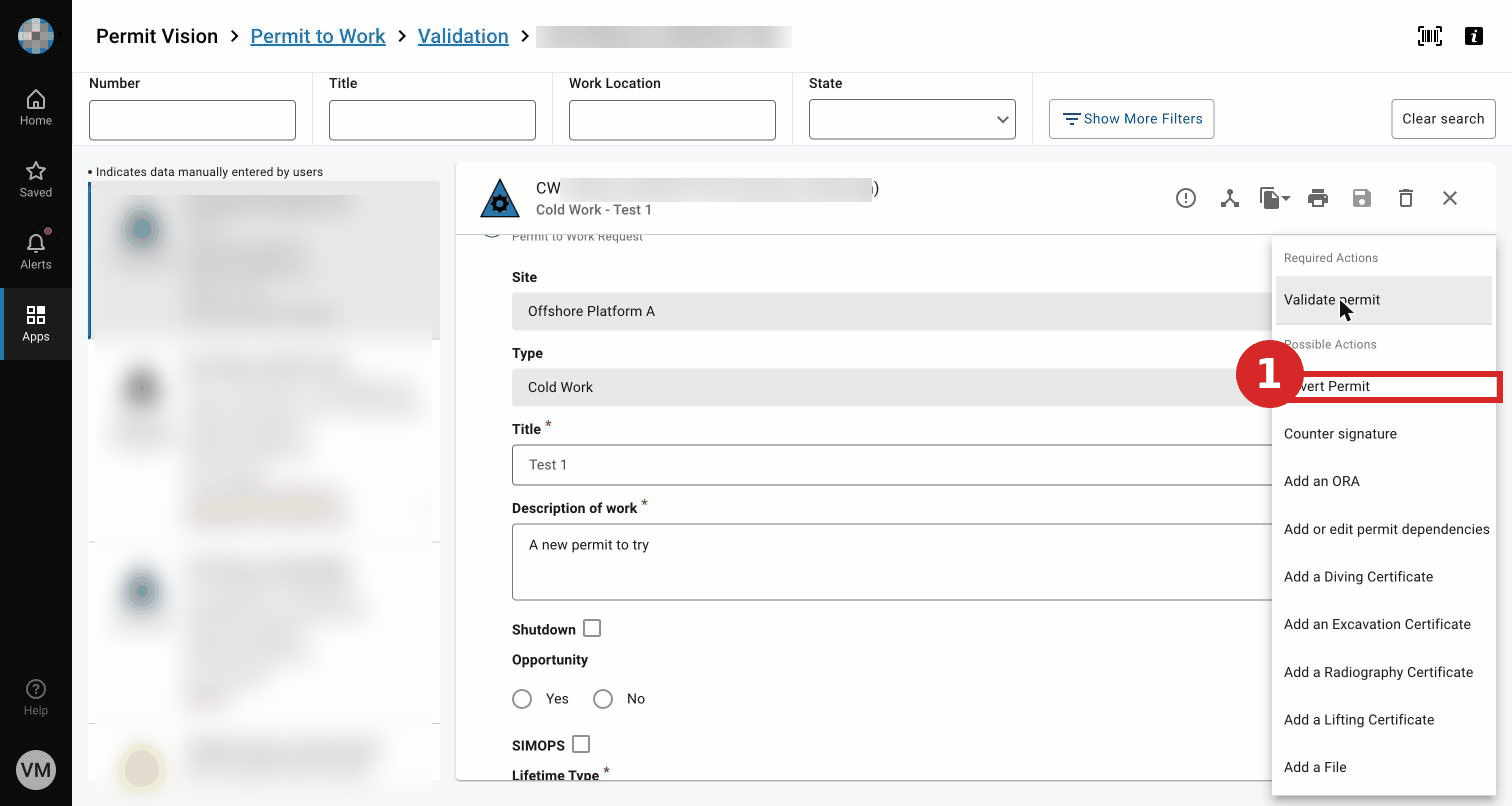
Task: Open the State filter dropdown
Action: (x=912, y=120)
